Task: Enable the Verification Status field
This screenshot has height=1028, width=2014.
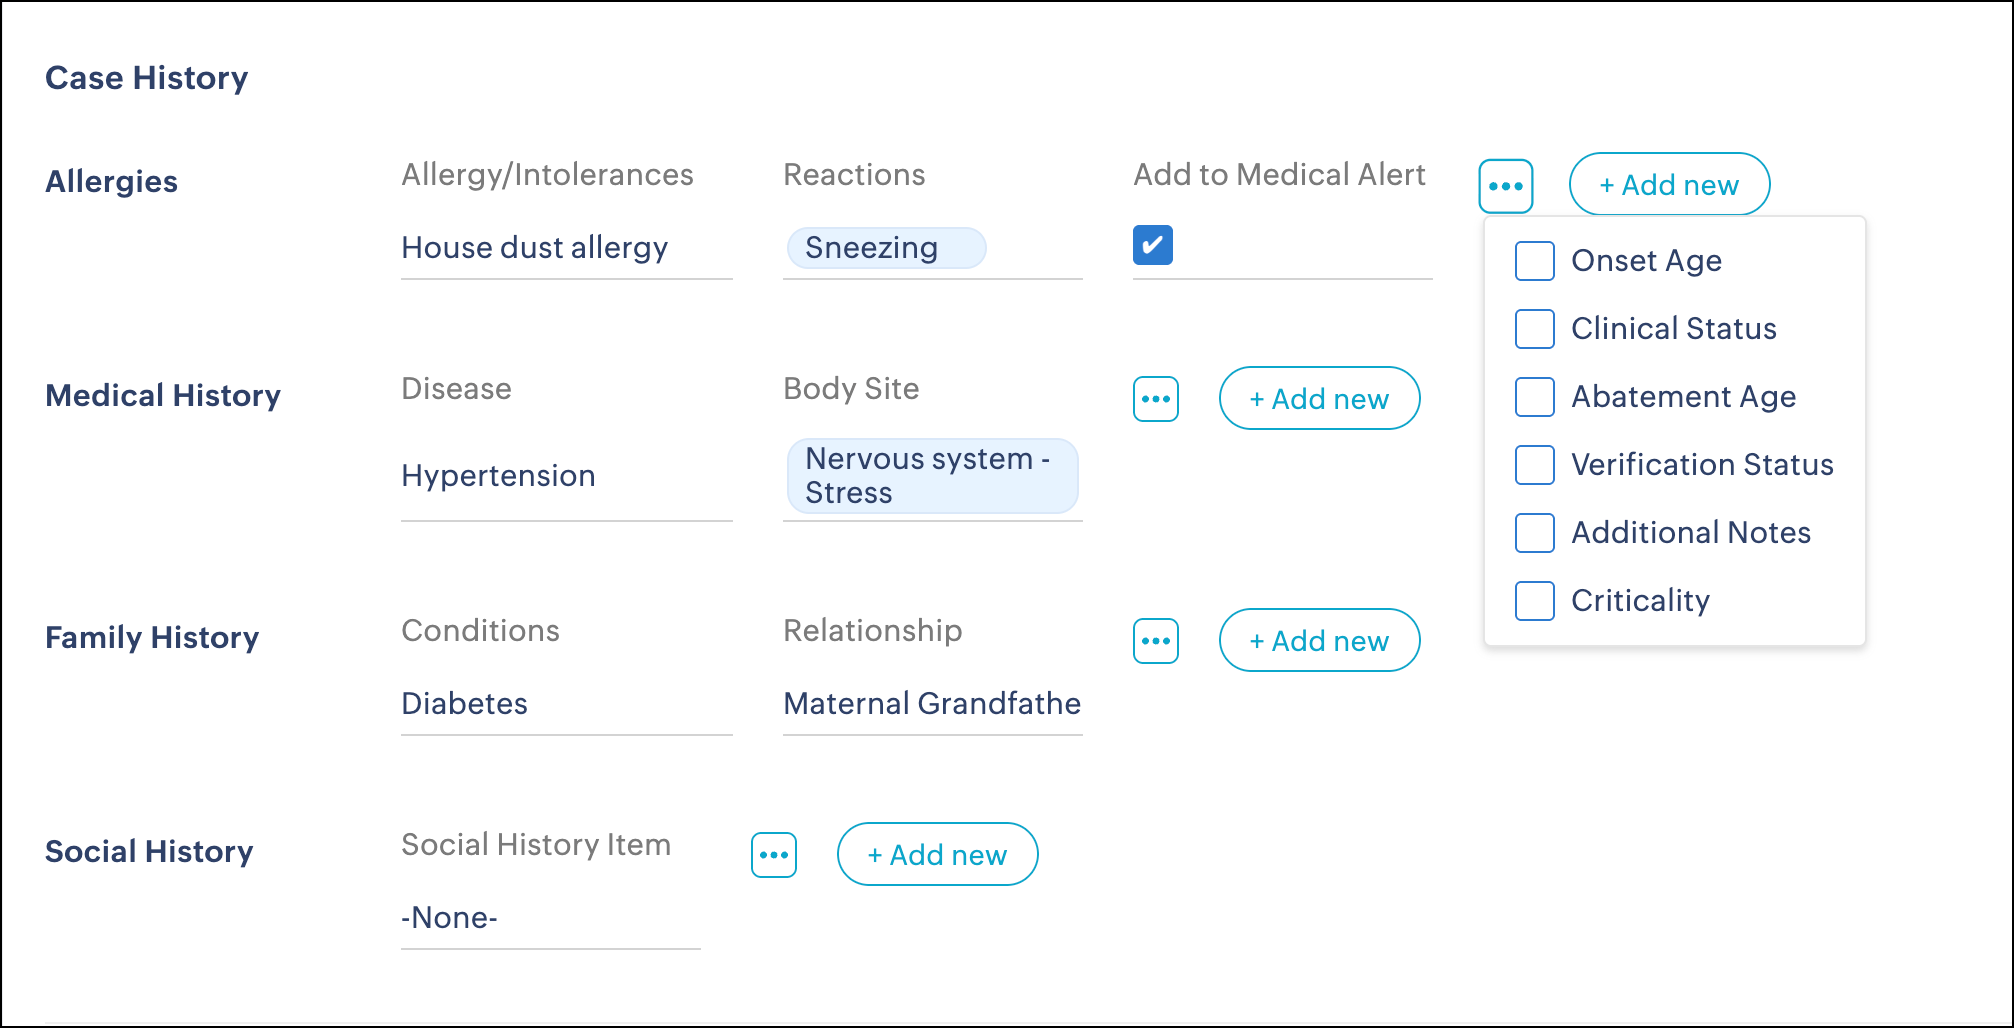Action: click(x=1534, y=465)
